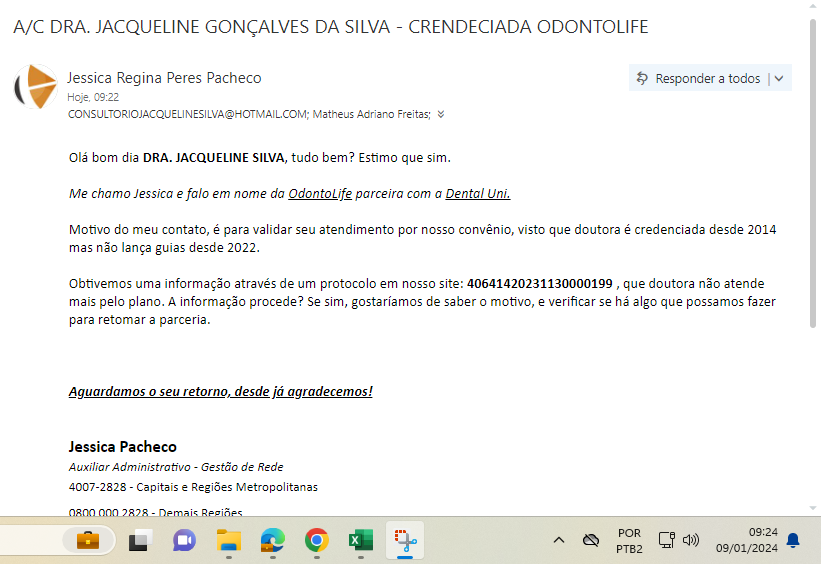Viewport: 821px width, 564px height.
Task: Open Excel from the taskbar
Action: pyautogui.click(x=361, y=540)
